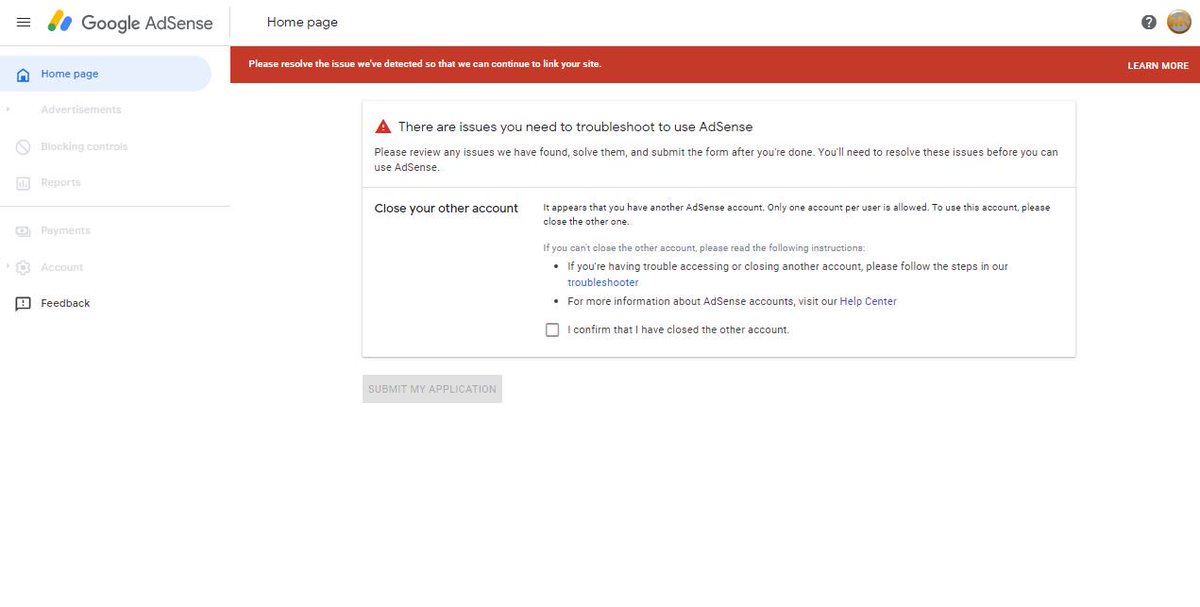Click the Feedback speech bubble icon
1200x607 pixels.
[23, 304]
